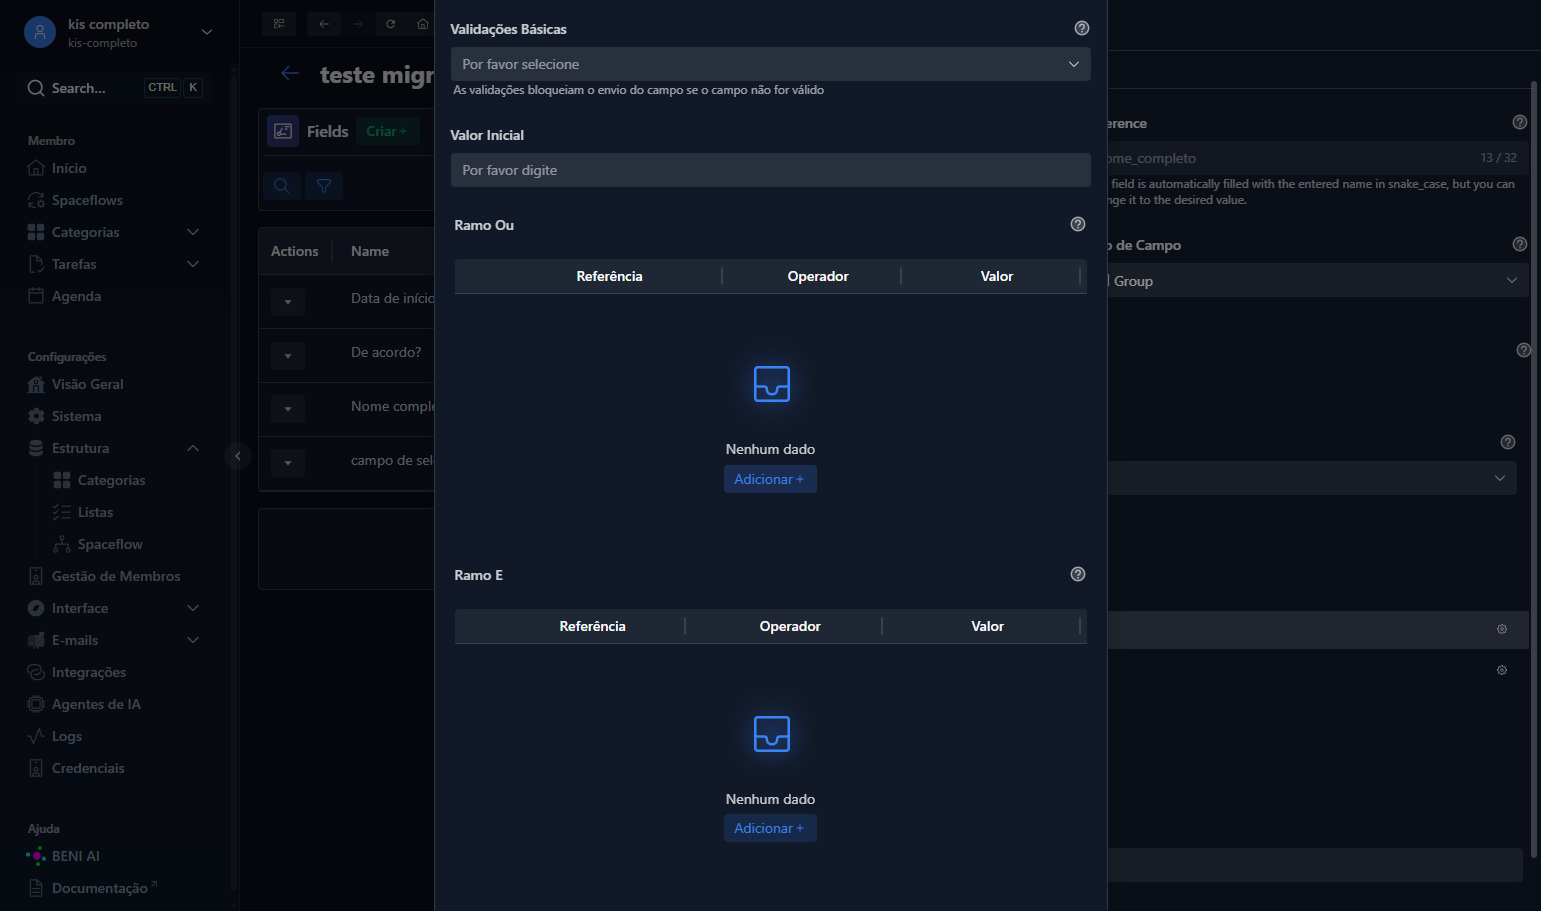Click the home icon in top toolbar
Screen dimensions: 1541x911
423,23
